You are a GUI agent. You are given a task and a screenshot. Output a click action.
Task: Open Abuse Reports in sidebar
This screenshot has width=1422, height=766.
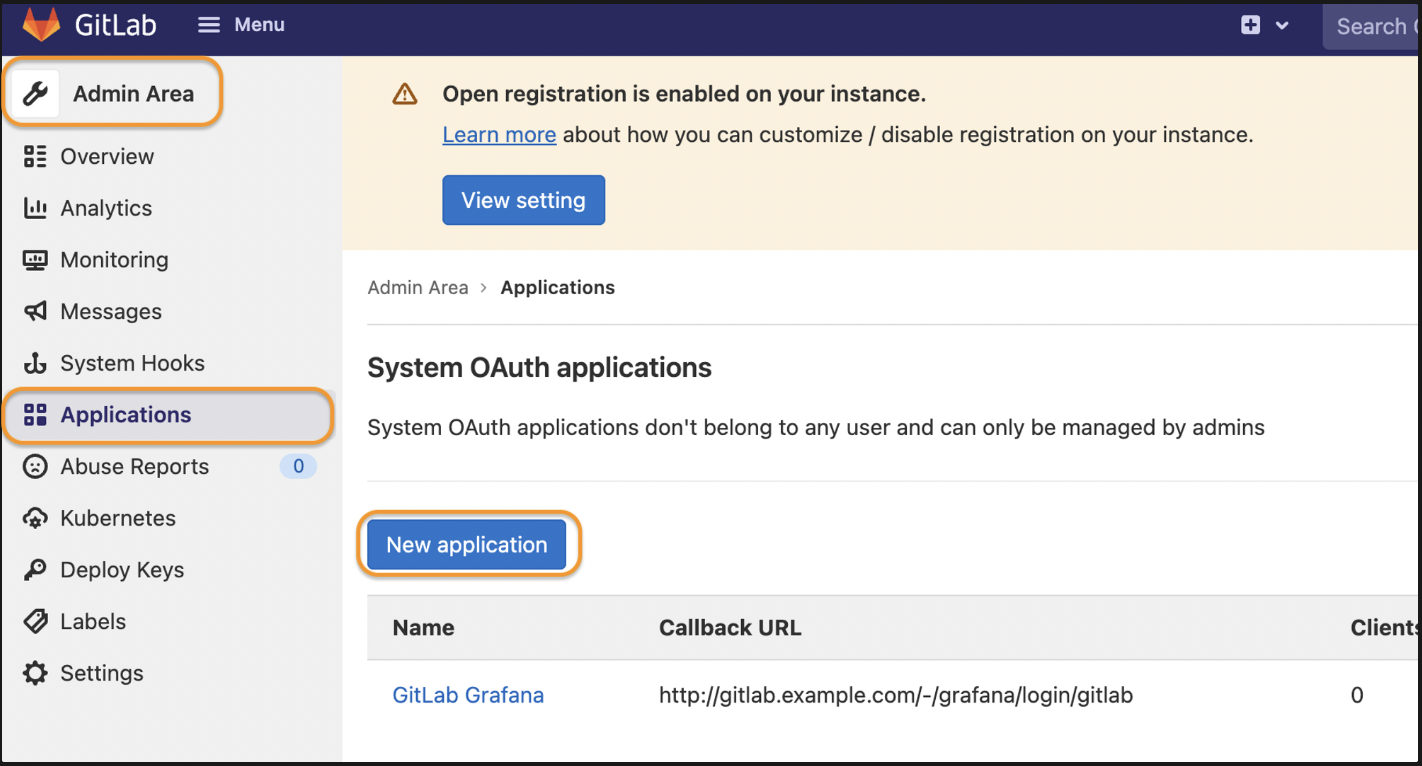coord(134,466)
